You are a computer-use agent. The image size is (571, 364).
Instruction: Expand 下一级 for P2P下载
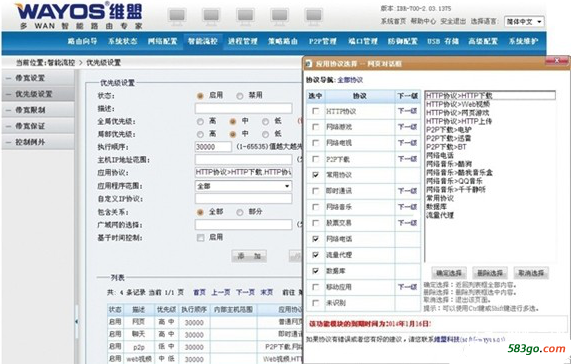407,159
